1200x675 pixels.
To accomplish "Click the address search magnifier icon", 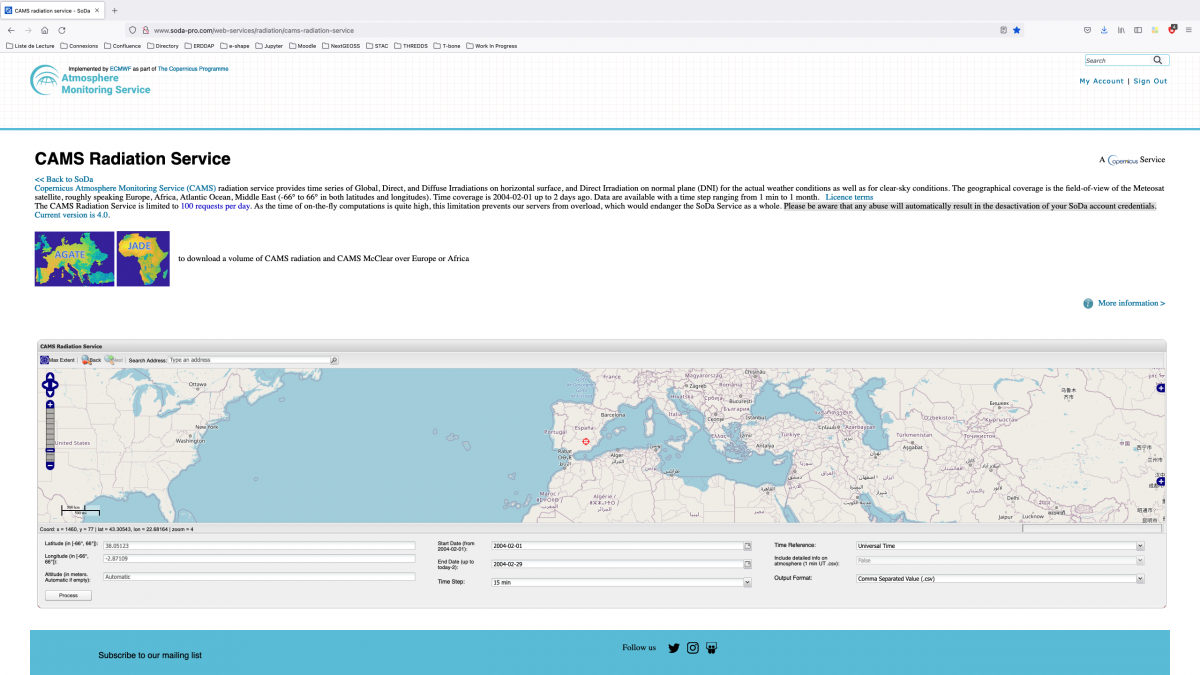I will pos(334,360).
